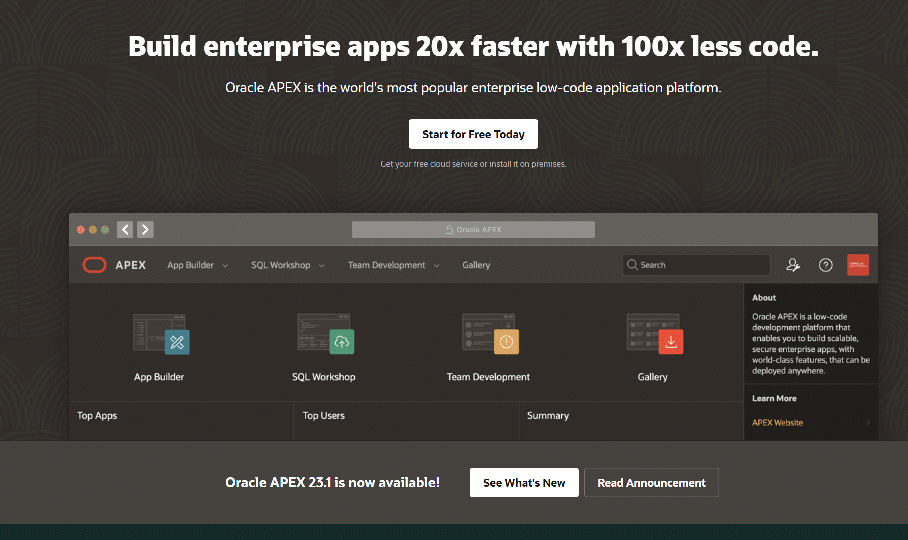The height and width of the screenshot is (540, 908).
Task: Expand the SQL Workshop menu dropdown
Action: [x=287, y=265]
